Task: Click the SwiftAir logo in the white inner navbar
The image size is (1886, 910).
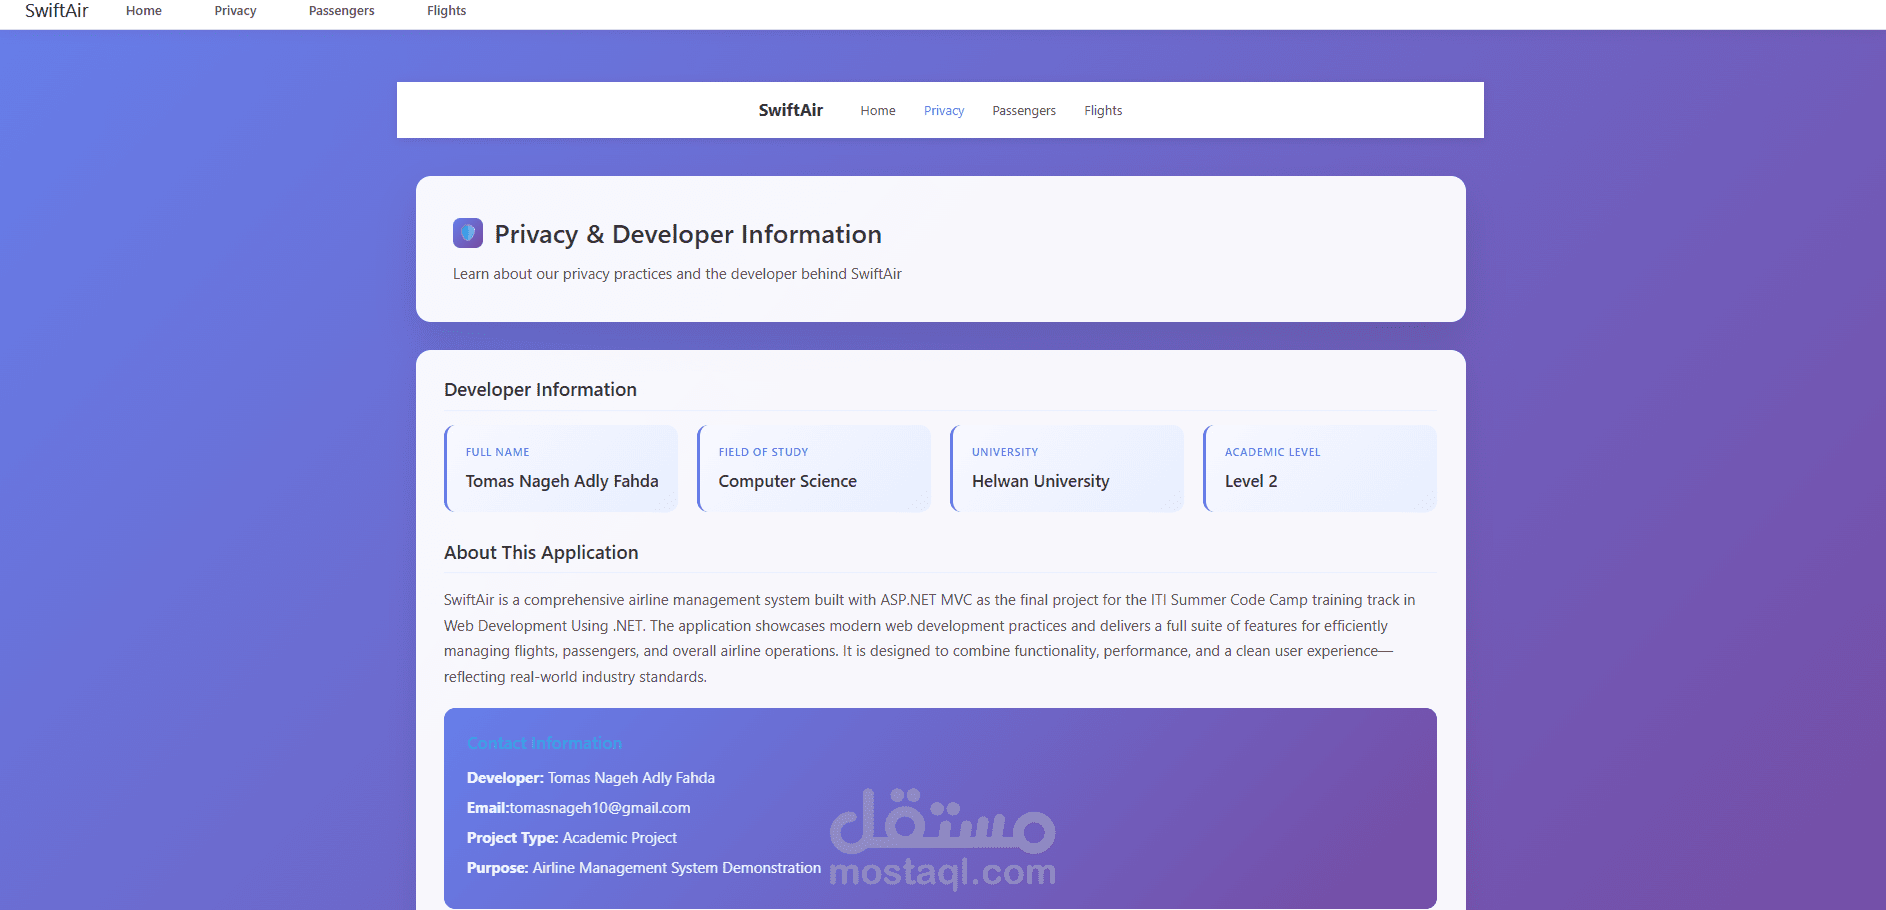Action: [x=791, y=110]
